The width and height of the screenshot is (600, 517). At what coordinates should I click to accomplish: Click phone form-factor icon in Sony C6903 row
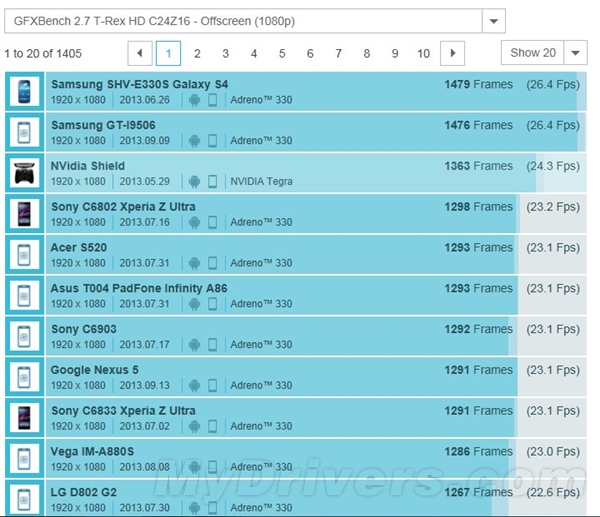(x=212, y=345)
